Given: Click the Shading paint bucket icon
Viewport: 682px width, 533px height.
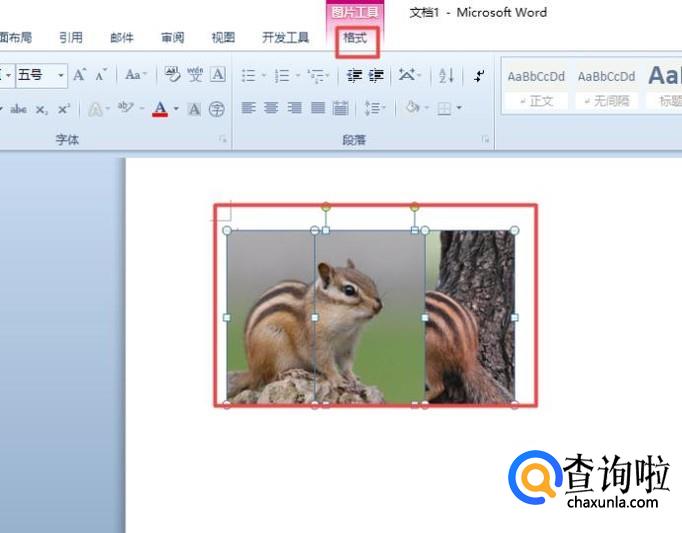Looking at the screenshot, I should (x=412, y=107).
